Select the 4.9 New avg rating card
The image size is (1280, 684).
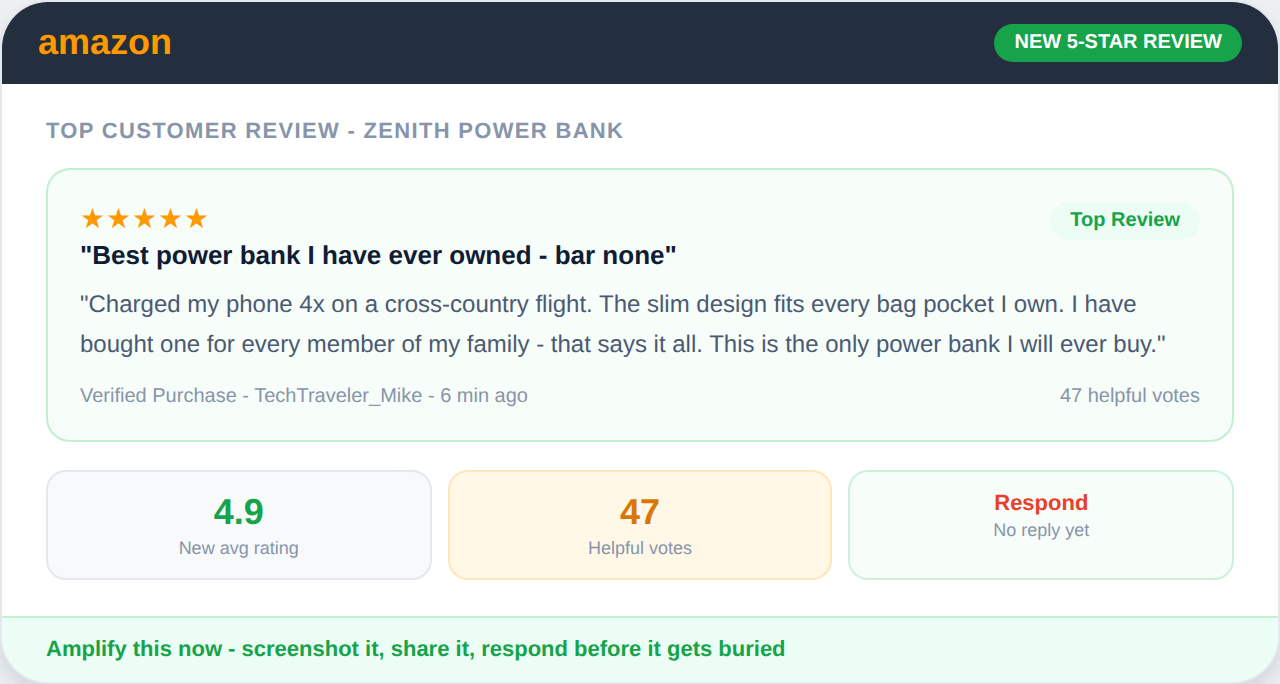point(239,525)
